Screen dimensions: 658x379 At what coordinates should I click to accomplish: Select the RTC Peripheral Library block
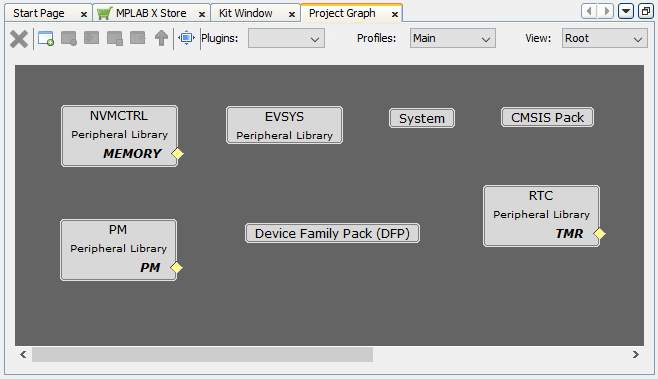click(541, 216)
